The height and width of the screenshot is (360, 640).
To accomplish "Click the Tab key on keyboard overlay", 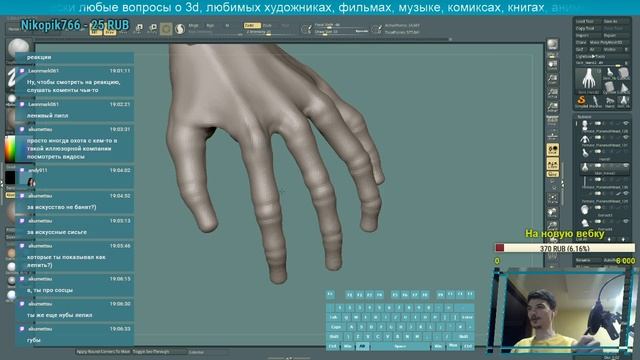I will coord(334,317).
